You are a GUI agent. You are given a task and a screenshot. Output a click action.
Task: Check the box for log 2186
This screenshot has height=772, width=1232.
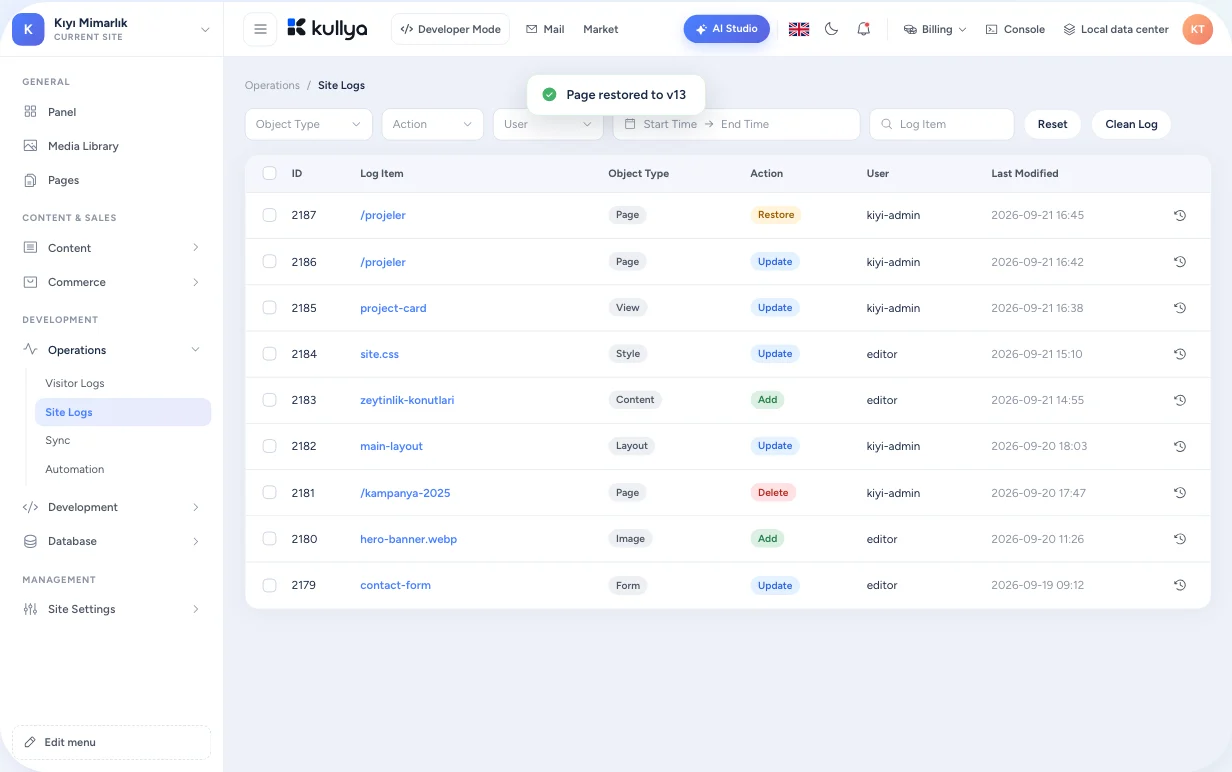coord(269,261)
